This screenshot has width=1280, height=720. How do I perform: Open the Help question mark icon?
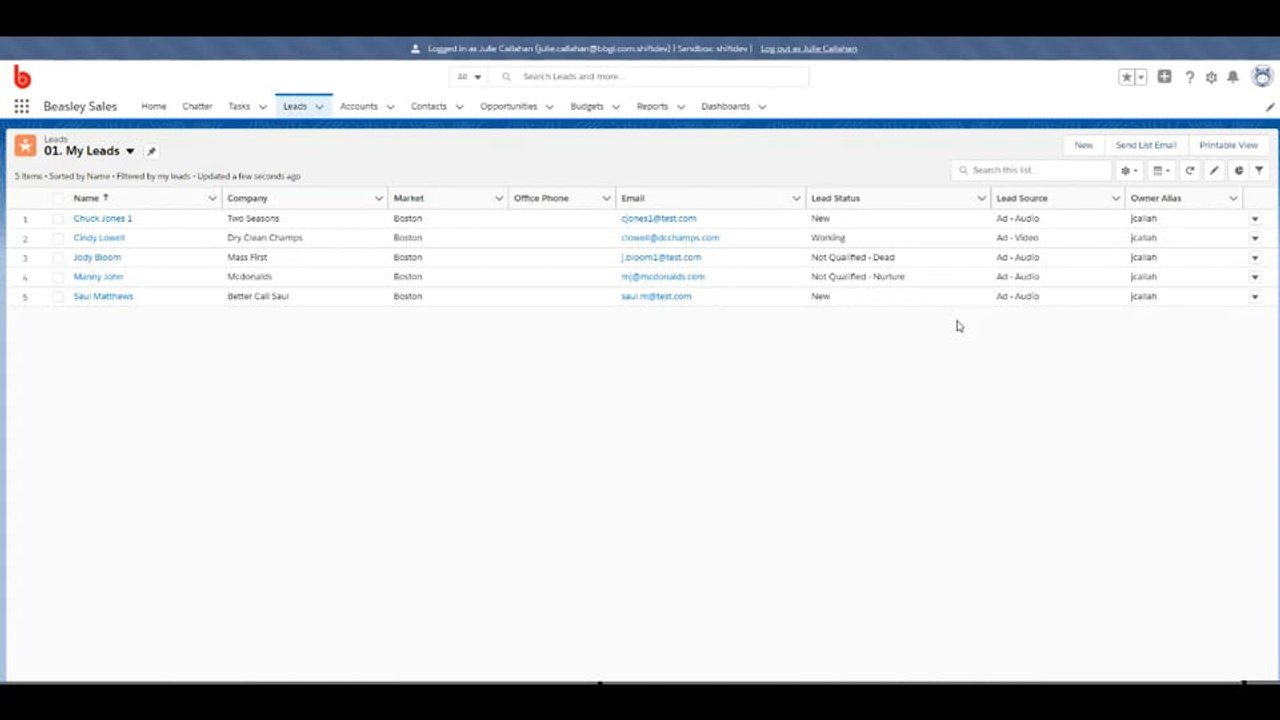click(1189, 77)
